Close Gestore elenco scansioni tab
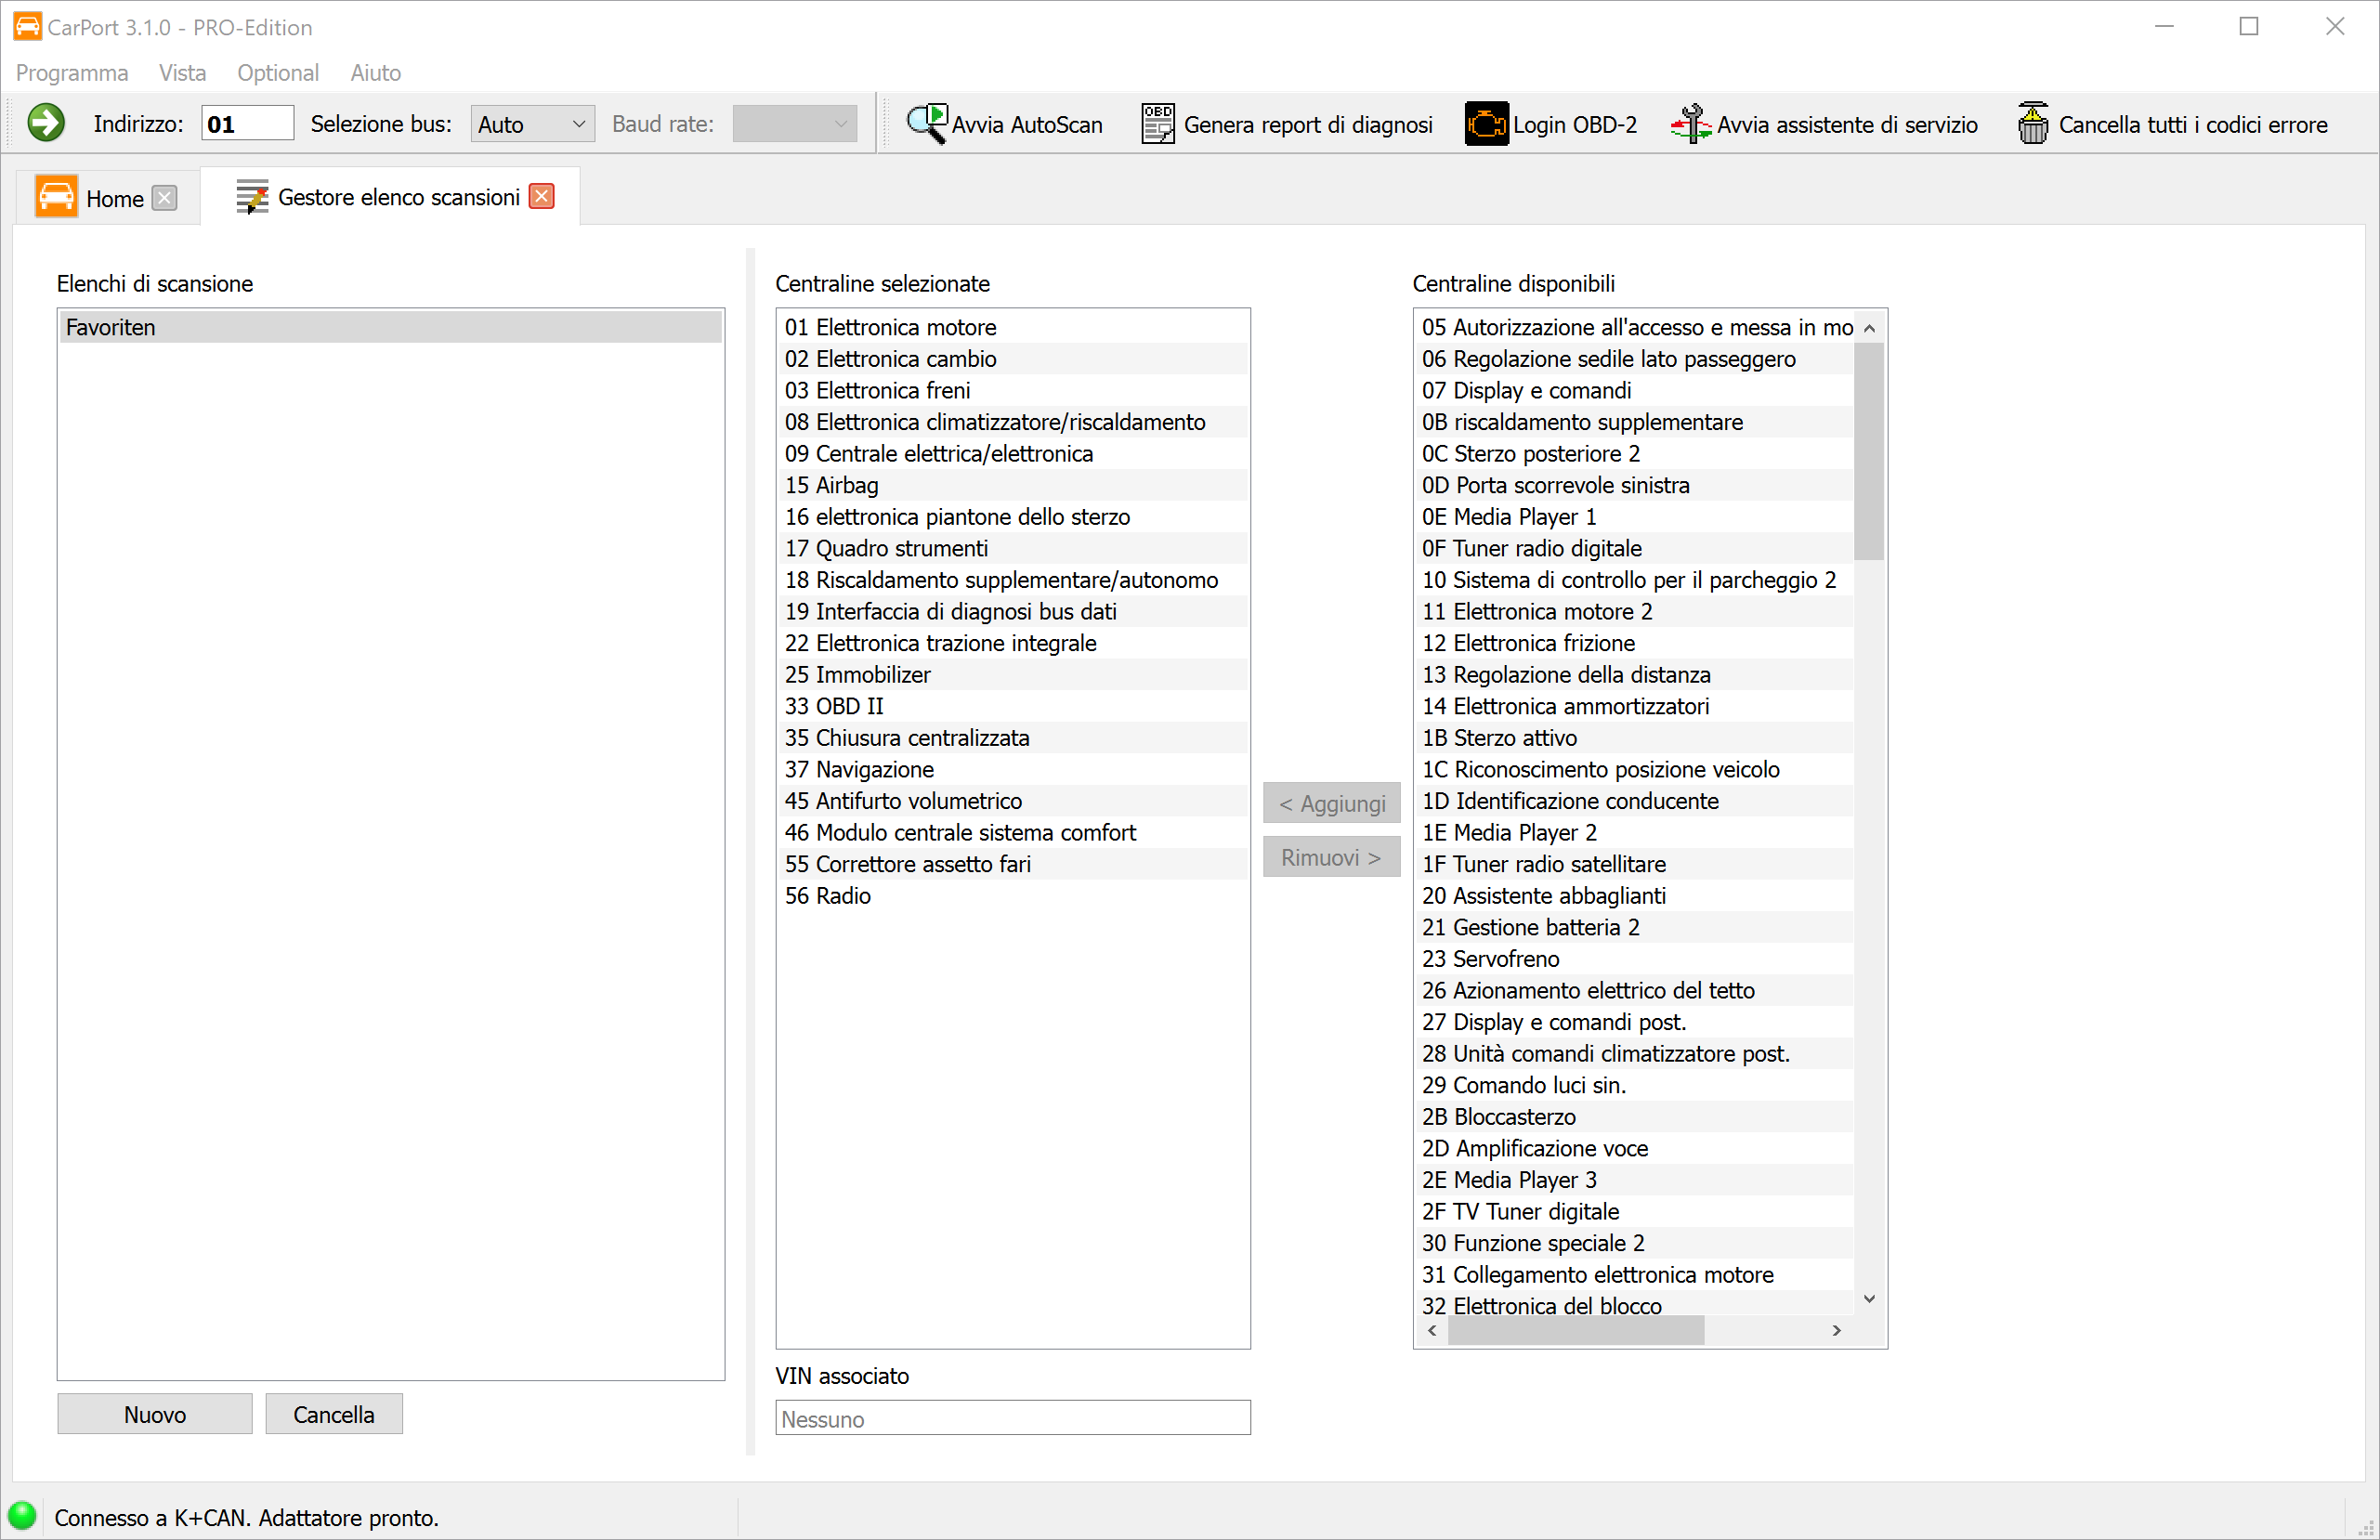The width and height of the screenshot is (2380, 1540). (542, 196)
